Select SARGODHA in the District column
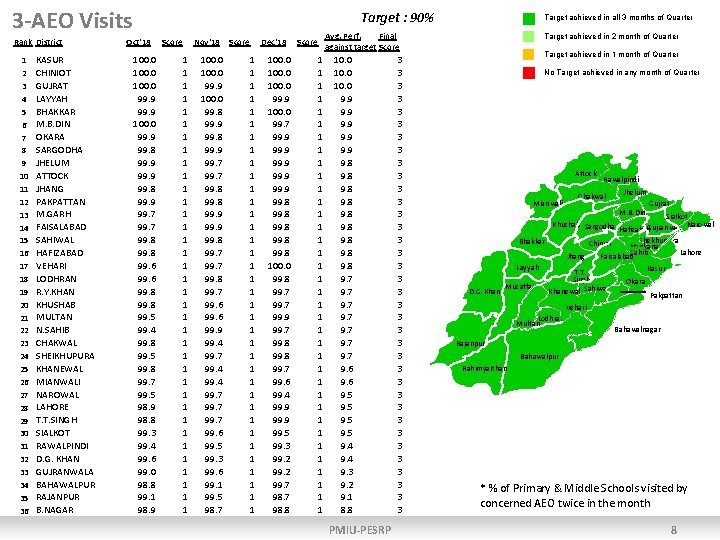Image resolution: width=720 pixels, height=540 pixels. [x=59, y=150]
